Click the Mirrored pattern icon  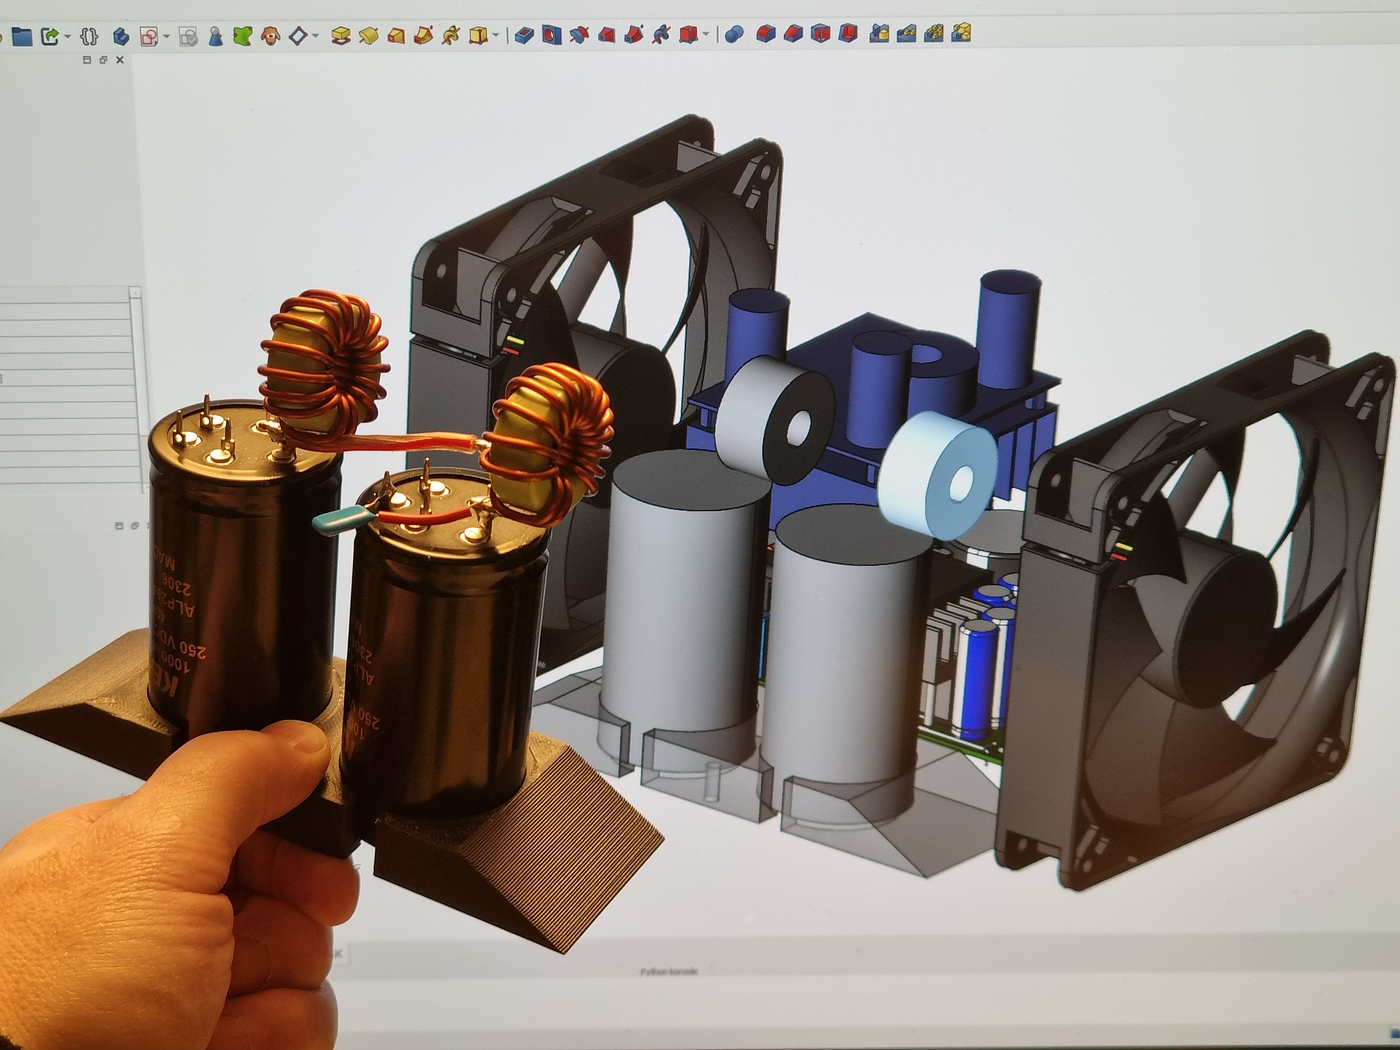879,33
